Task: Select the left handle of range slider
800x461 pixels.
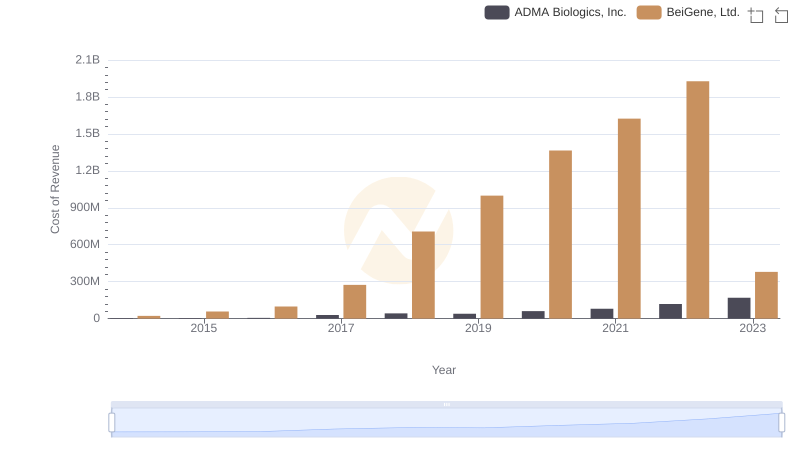Action: point(112,423)
